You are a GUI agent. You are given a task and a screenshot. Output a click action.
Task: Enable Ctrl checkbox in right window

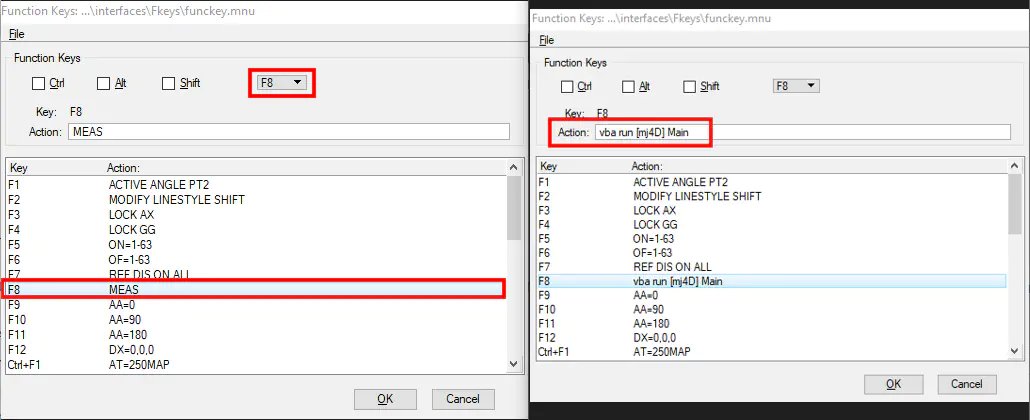(x=568, y=87)
